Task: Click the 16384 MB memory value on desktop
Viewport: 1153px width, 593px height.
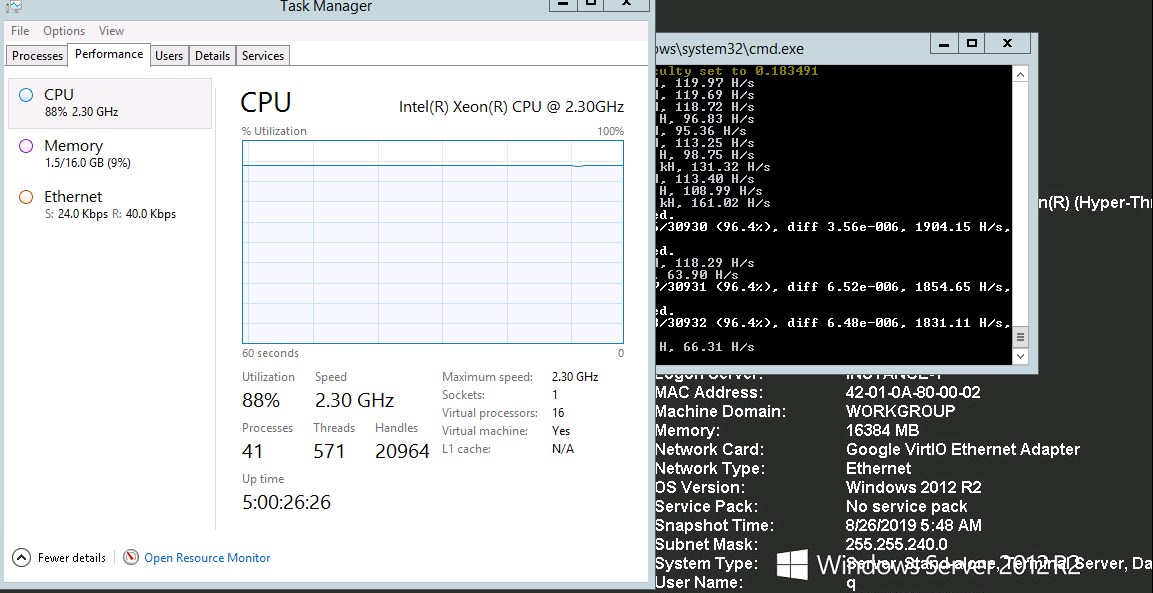Action: (882, 430)
